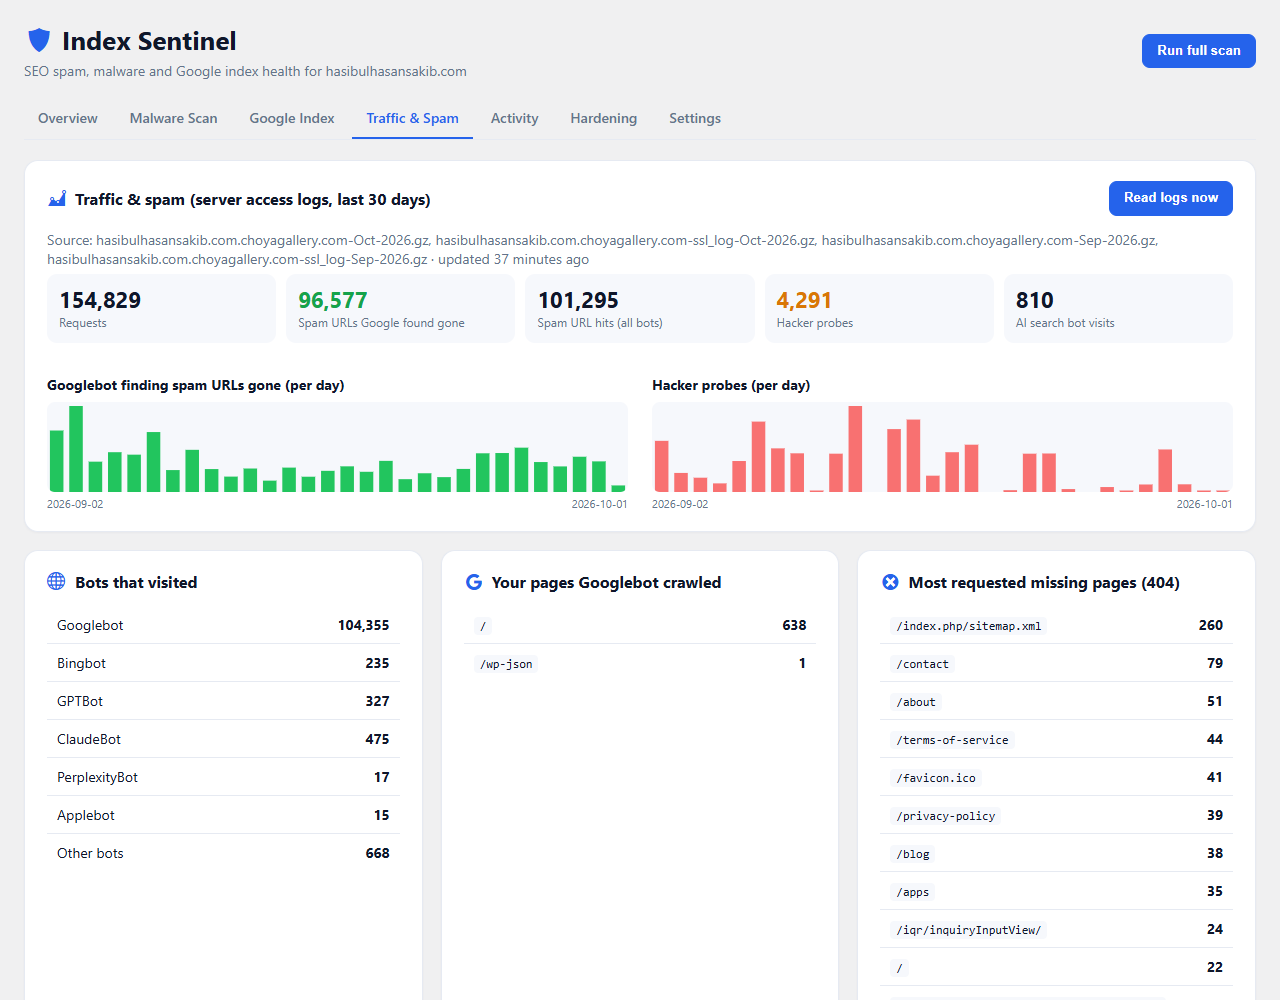Click the Googlebot row in bots list

[223, 625]
